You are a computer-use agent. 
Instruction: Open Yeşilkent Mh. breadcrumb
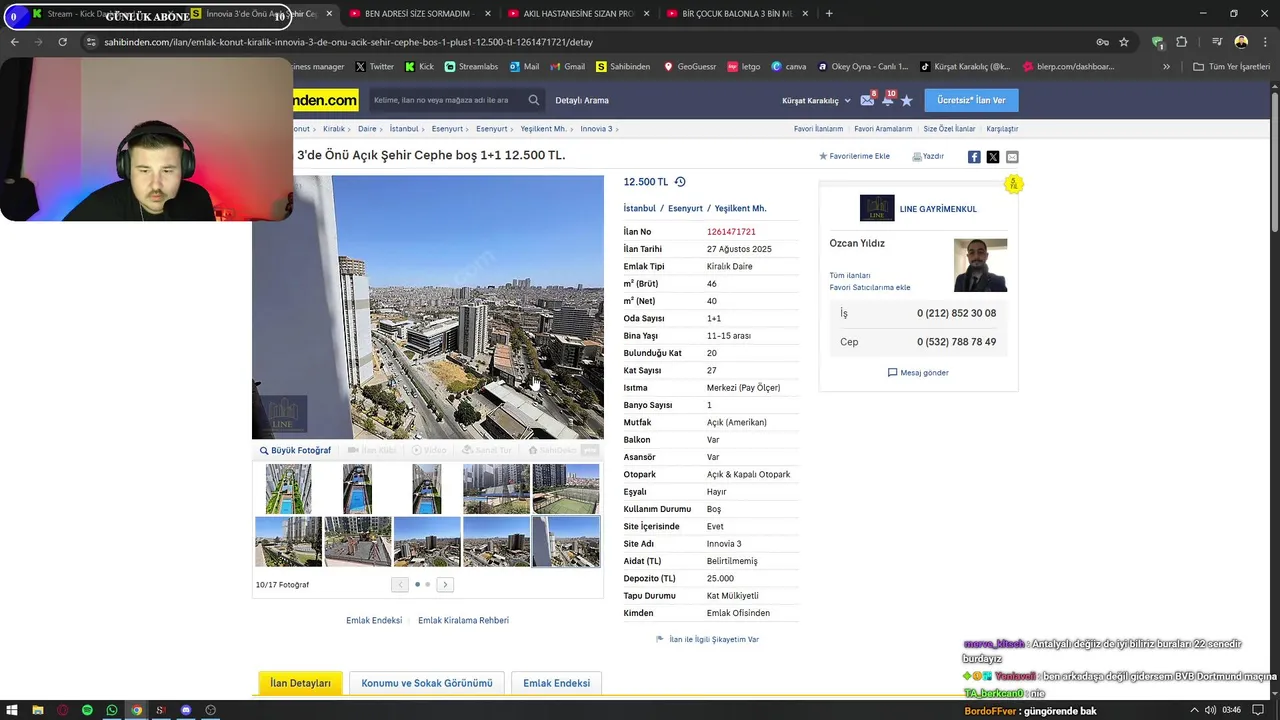(543, 129)
